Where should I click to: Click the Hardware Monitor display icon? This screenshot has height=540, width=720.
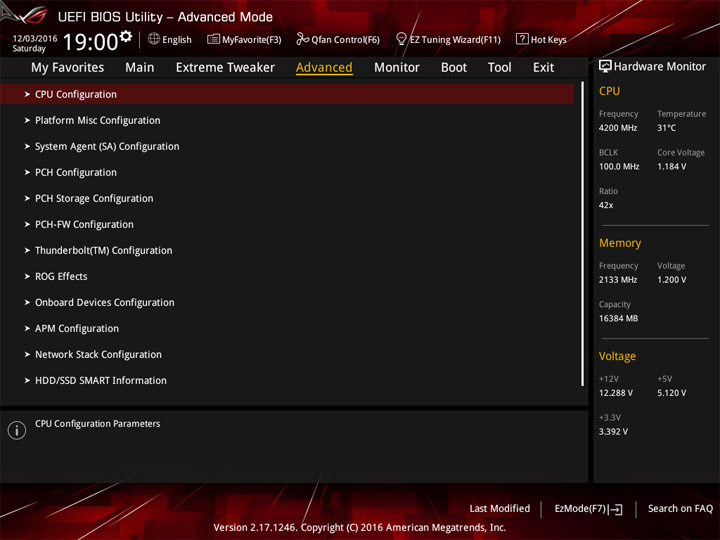605,66
